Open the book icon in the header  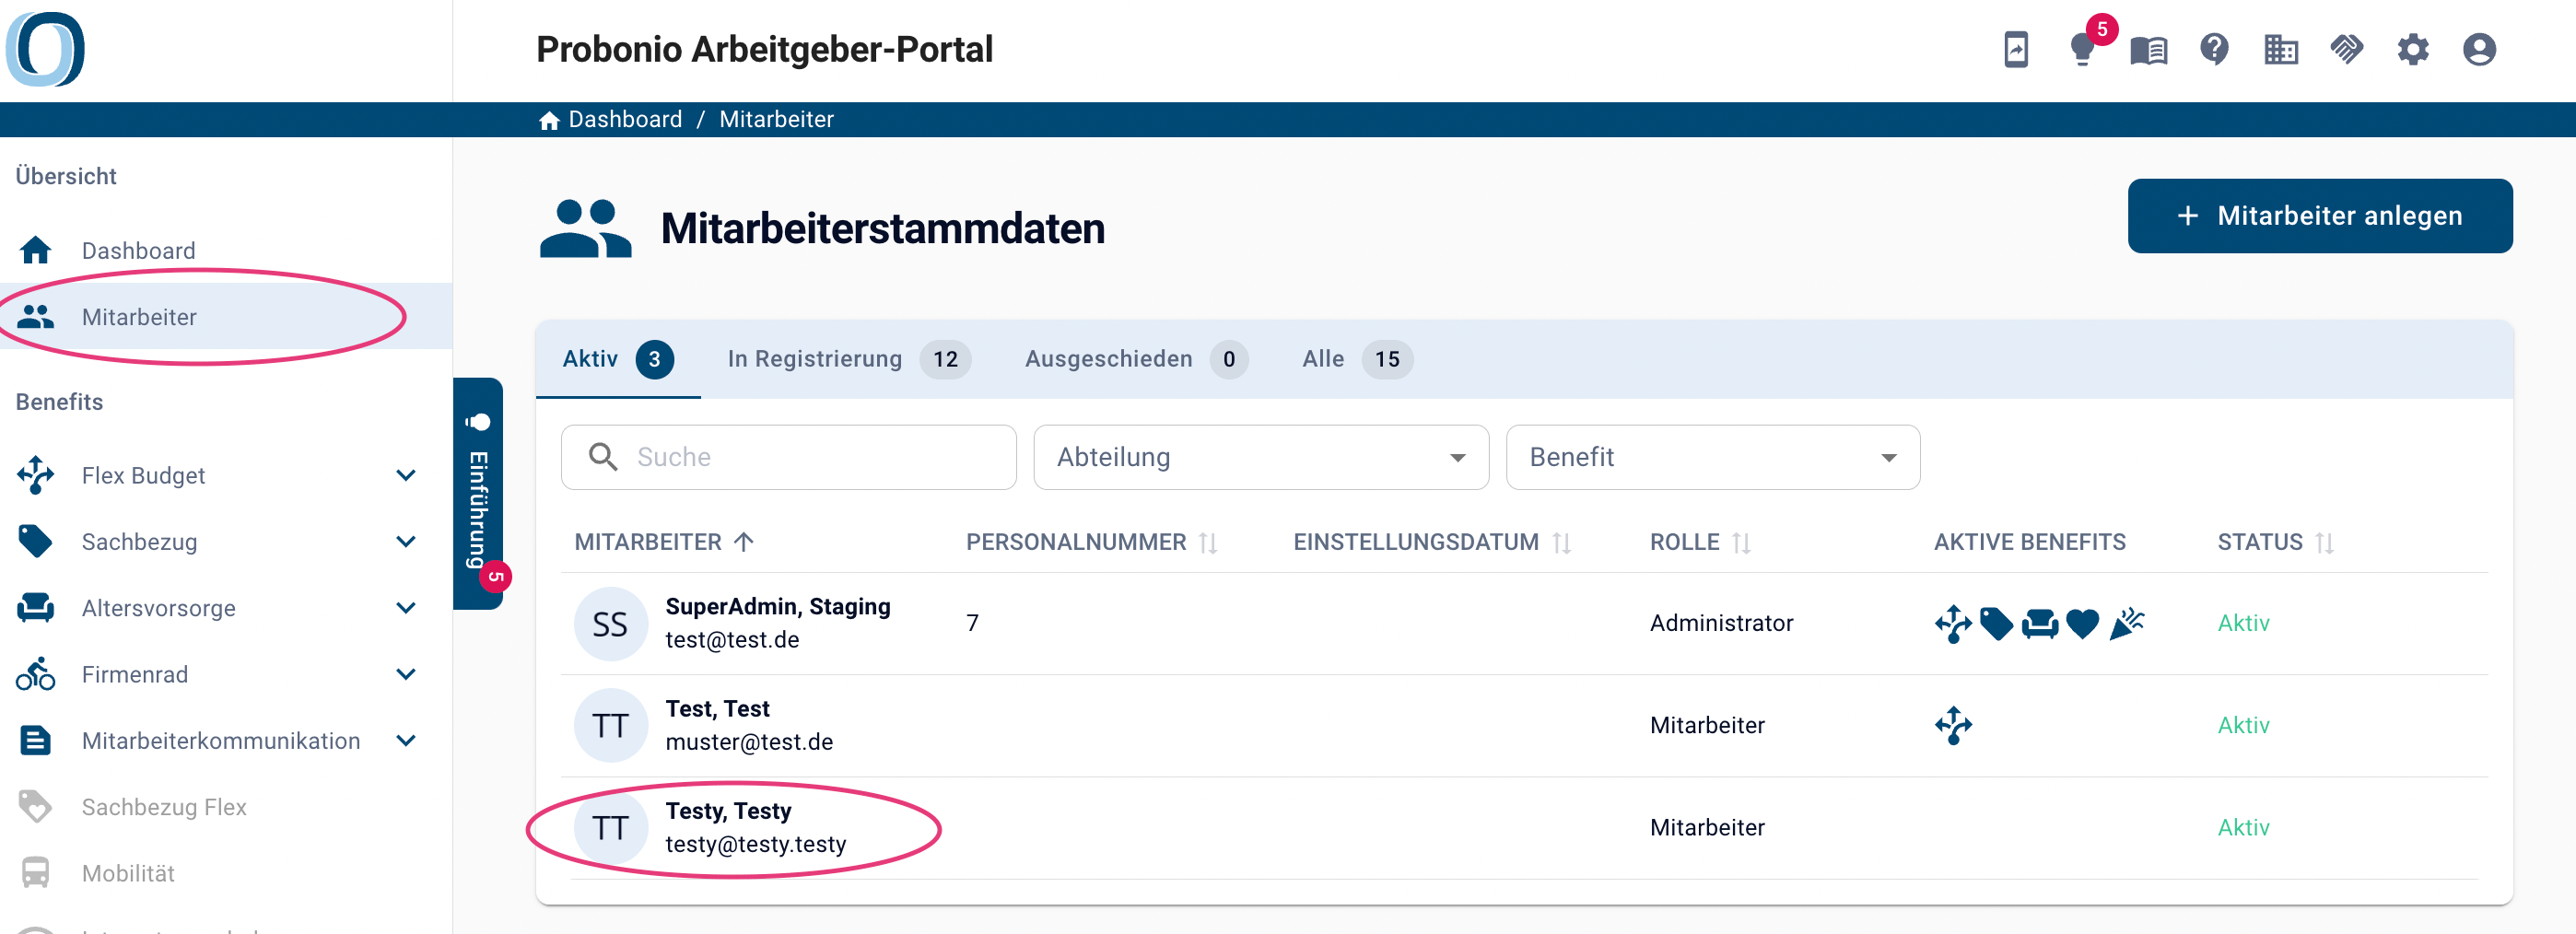tap(2148, 49)
